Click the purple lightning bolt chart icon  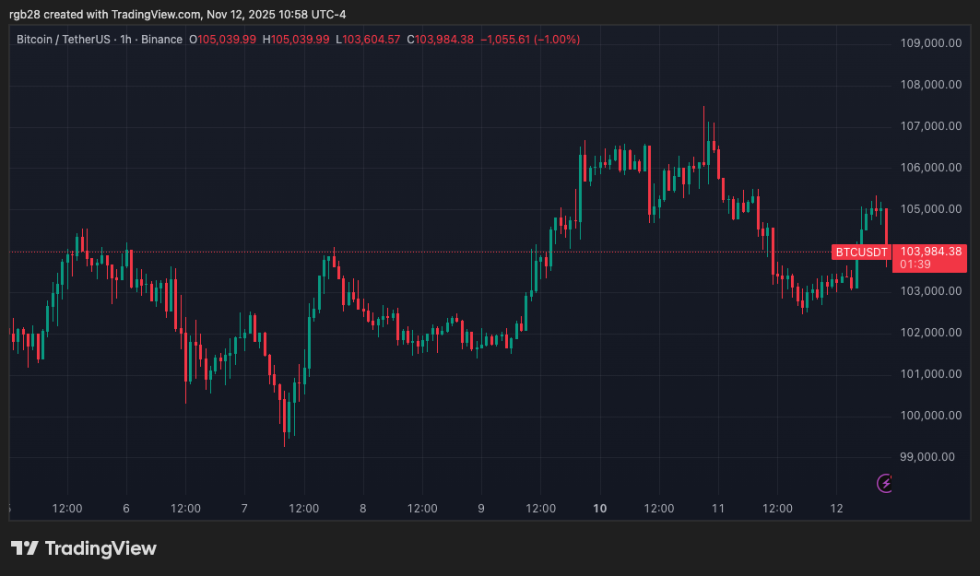point(884,483)
